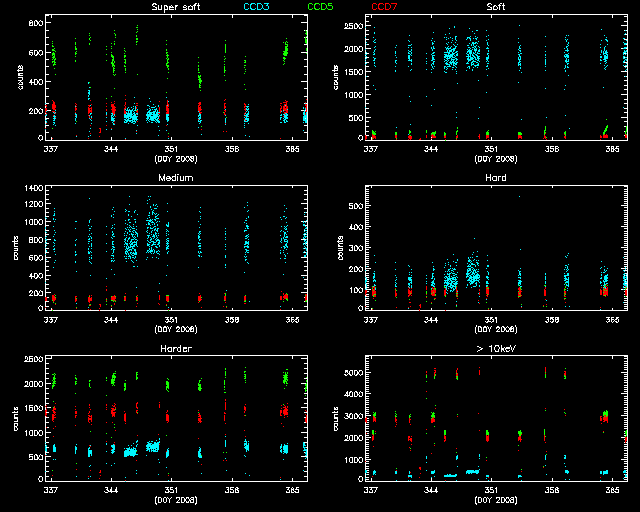Viewport: 640px width, 512px height.
Task: Select the 'Super soft' plot title
Action: coord(174,7)
